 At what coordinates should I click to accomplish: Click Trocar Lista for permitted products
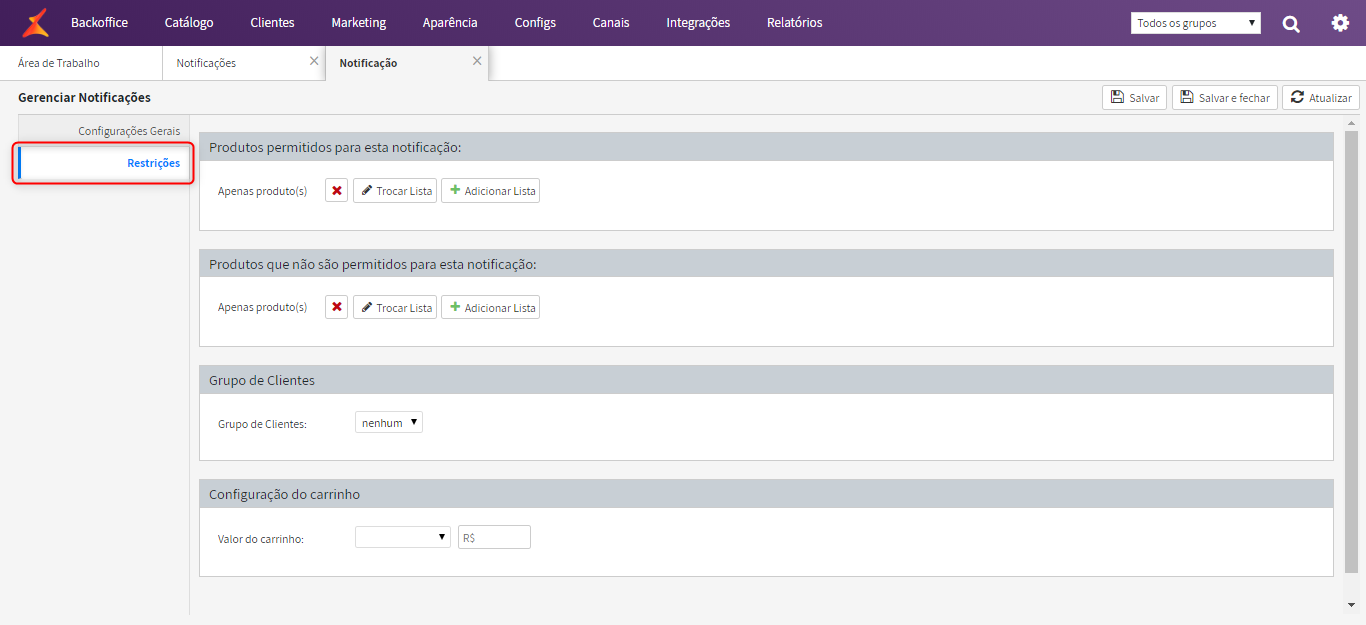point(395,190)
